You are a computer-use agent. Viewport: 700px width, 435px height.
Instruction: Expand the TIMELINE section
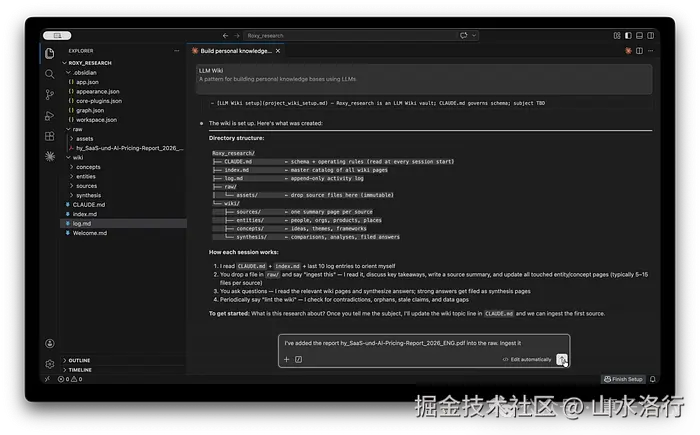tap(78, 370)
